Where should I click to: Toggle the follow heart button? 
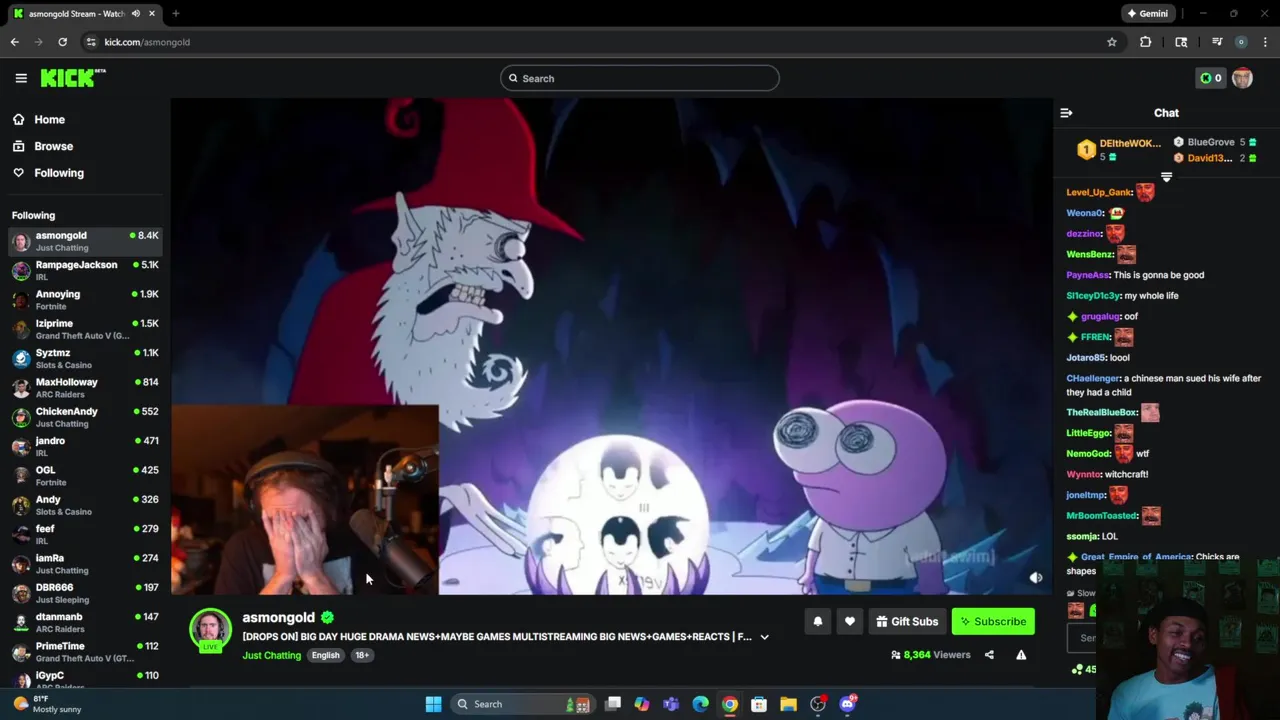[849, 622]
